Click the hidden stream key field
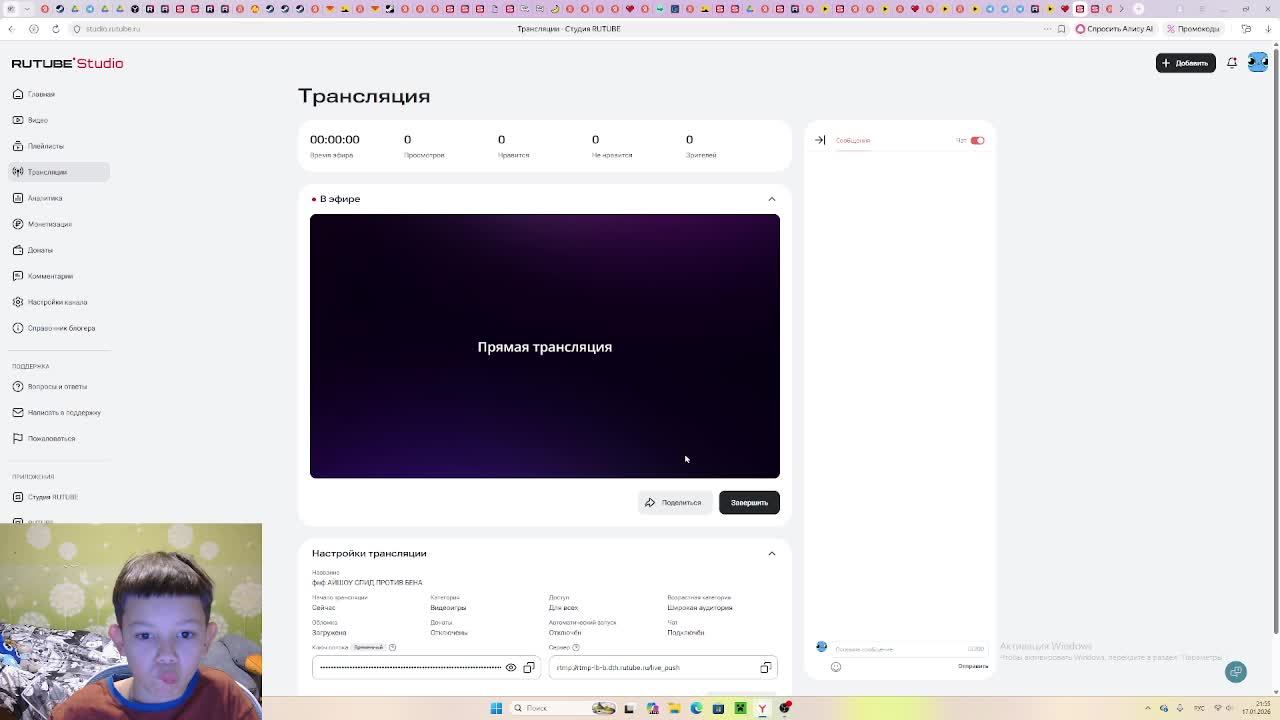Image resolution: width=1280 pixels, height=720 pixels. pyautogui.click(x=426, y=667)
